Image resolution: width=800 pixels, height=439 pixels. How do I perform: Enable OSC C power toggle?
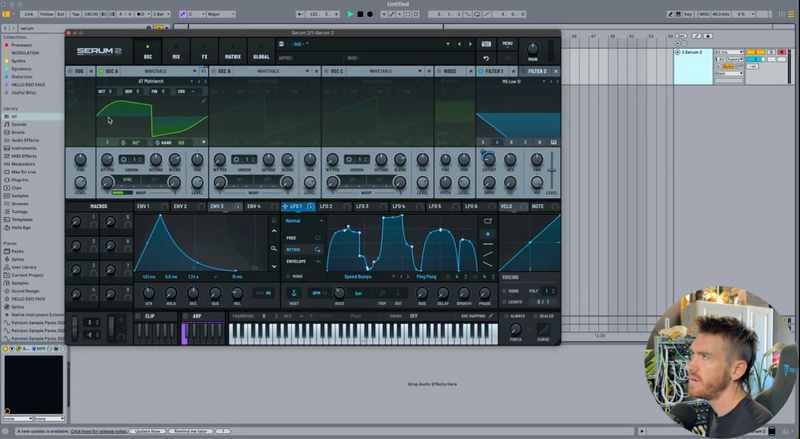point(327,71)
